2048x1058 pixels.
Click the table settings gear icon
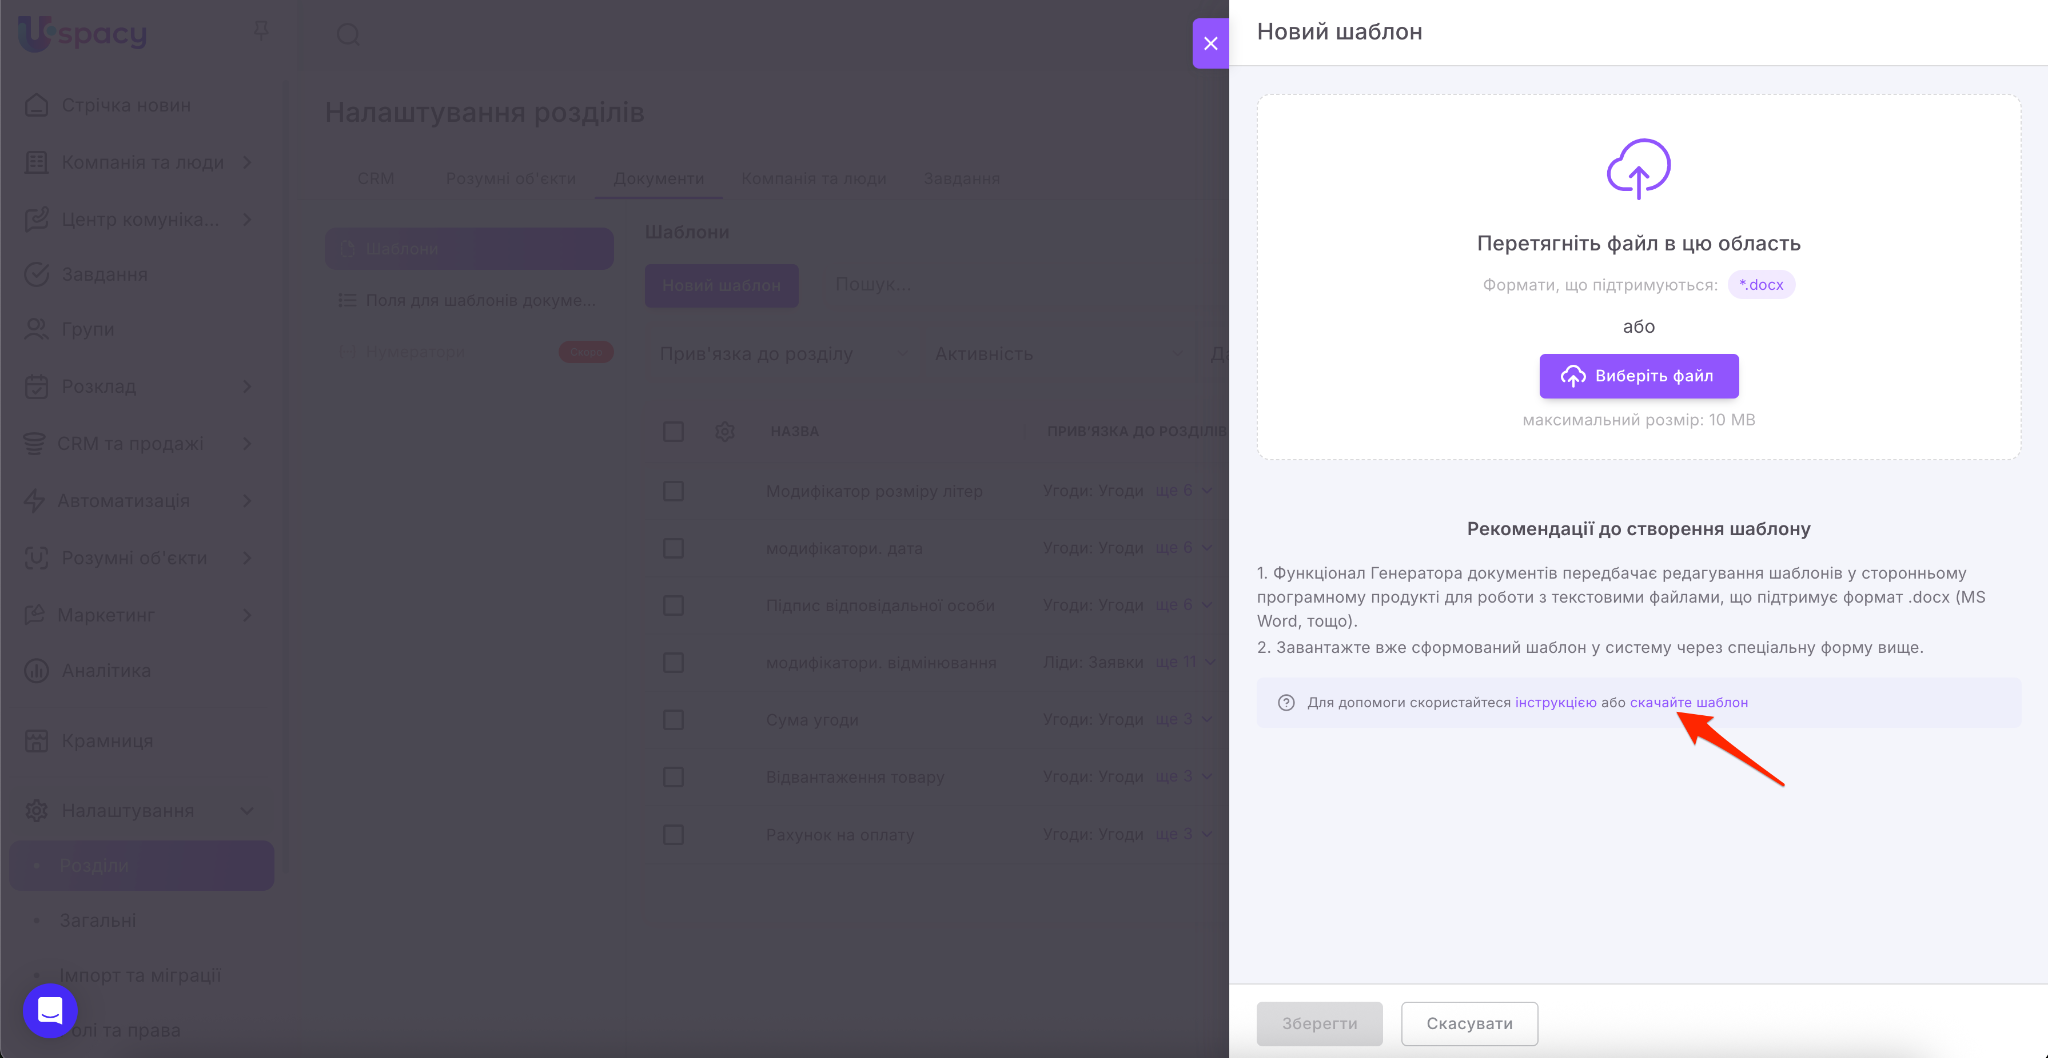(725, 431)
